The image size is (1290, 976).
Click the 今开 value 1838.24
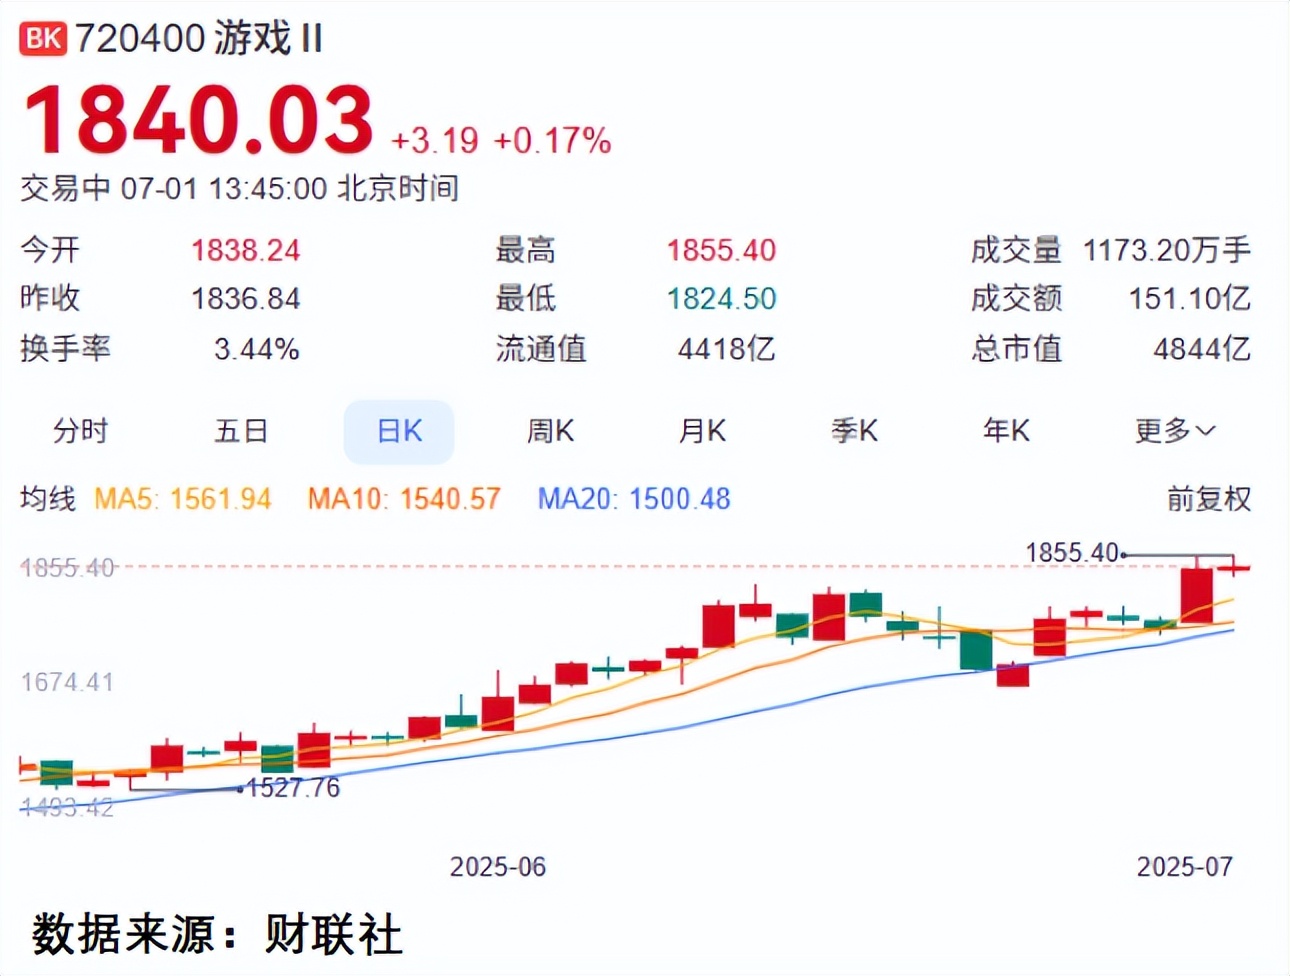coord(246,250)
